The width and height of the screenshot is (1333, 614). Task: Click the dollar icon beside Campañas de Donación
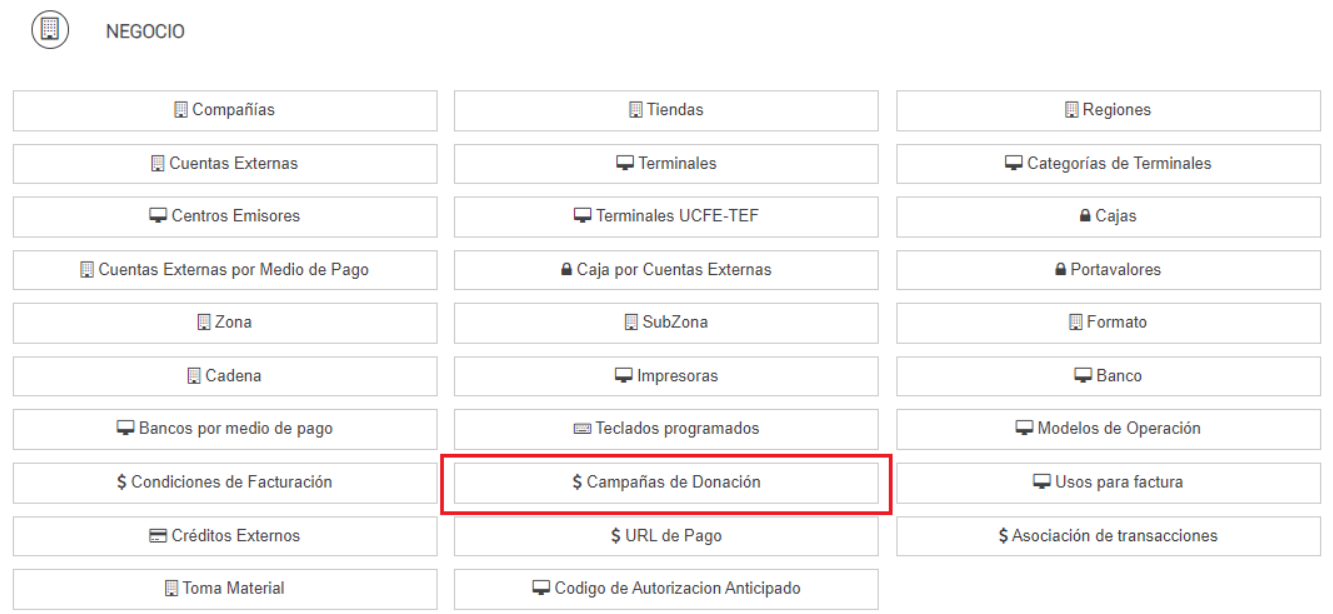click(x=577, y=482)
